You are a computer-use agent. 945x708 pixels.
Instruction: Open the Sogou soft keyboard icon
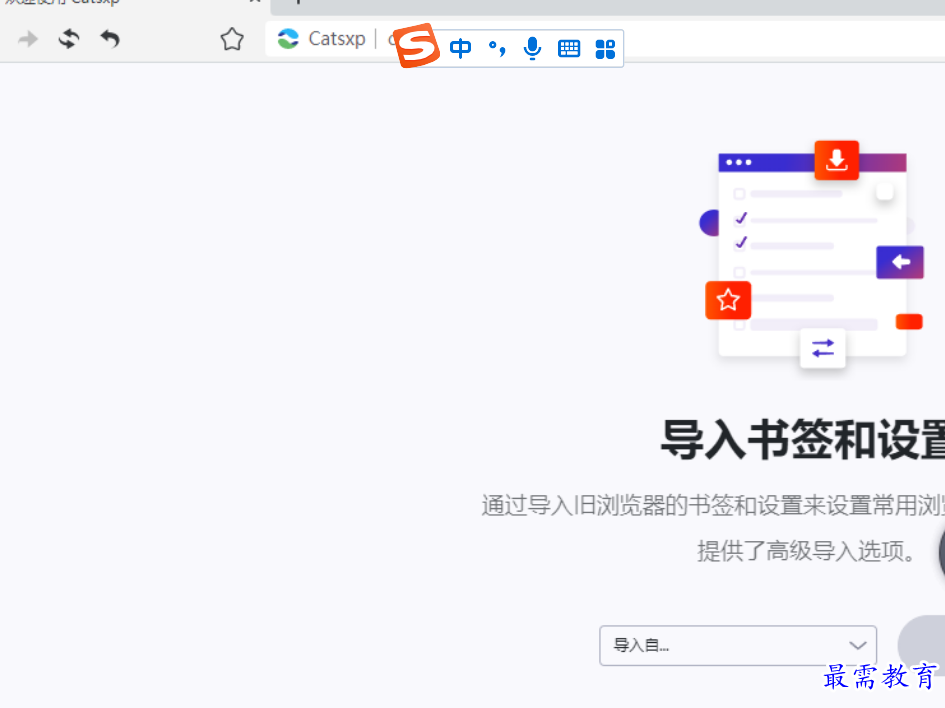tap(568, 47)
